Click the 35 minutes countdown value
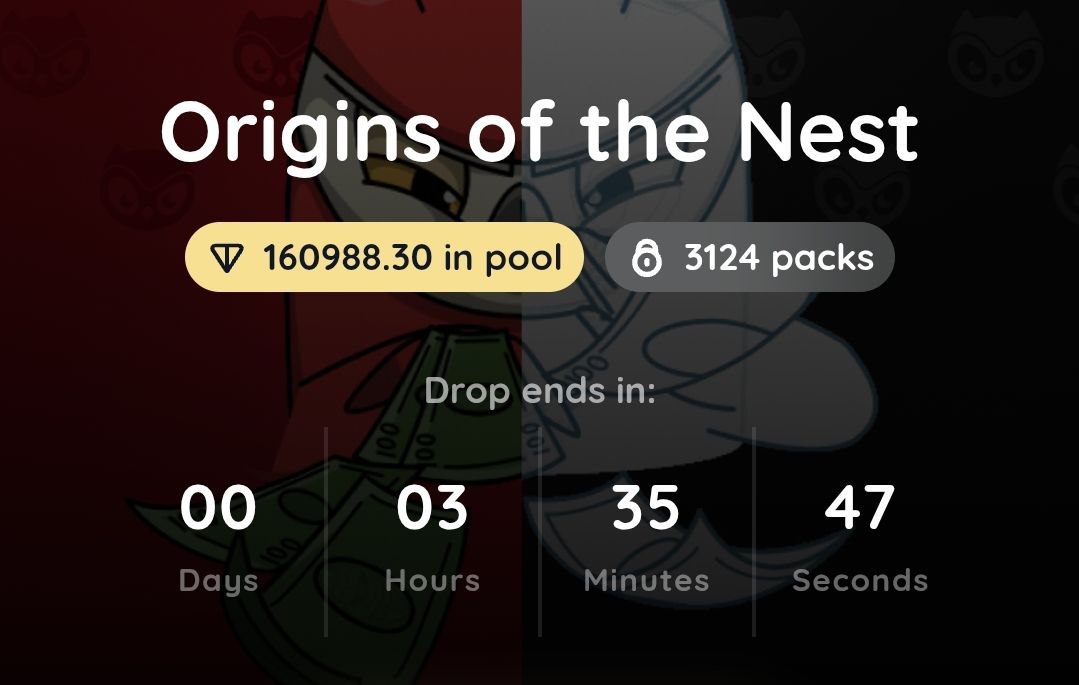This screenshot has width=1079, height=685. coord(646,507)
